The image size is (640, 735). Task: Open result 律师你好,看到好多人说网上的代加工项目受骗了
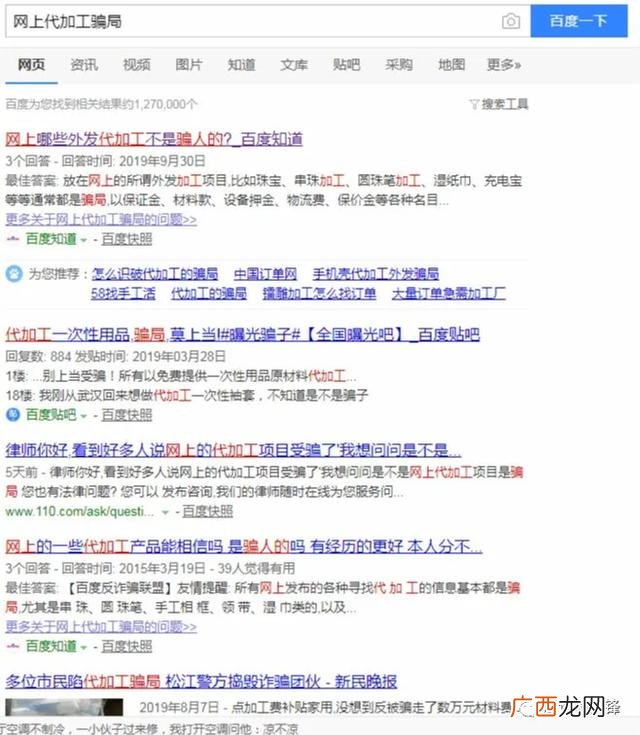(233, 450)
